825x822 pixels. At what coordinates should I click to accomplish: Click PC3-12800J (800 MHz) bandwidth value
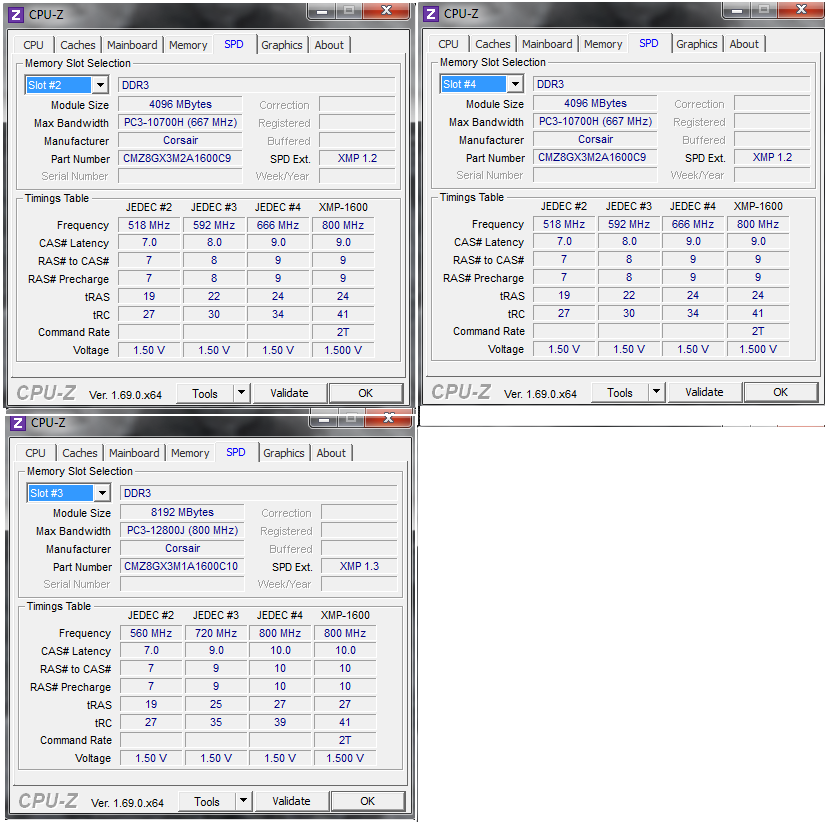coord(182,530)
